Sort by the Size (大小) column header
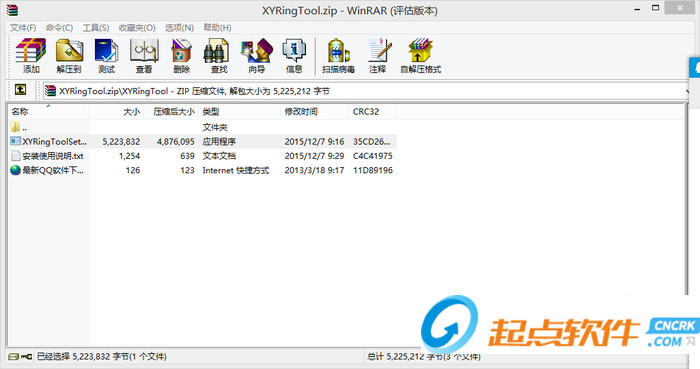 117,112
